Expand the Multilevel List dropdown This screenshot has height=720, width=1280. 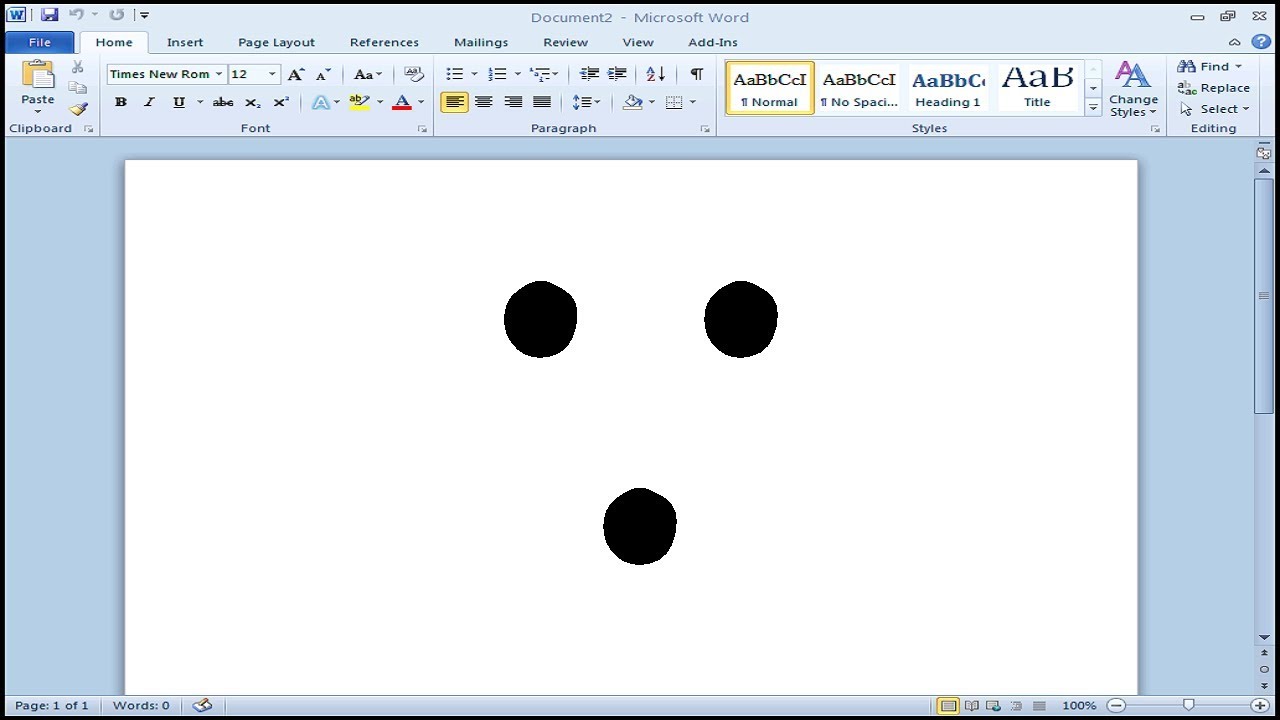(x=557, y=74)
